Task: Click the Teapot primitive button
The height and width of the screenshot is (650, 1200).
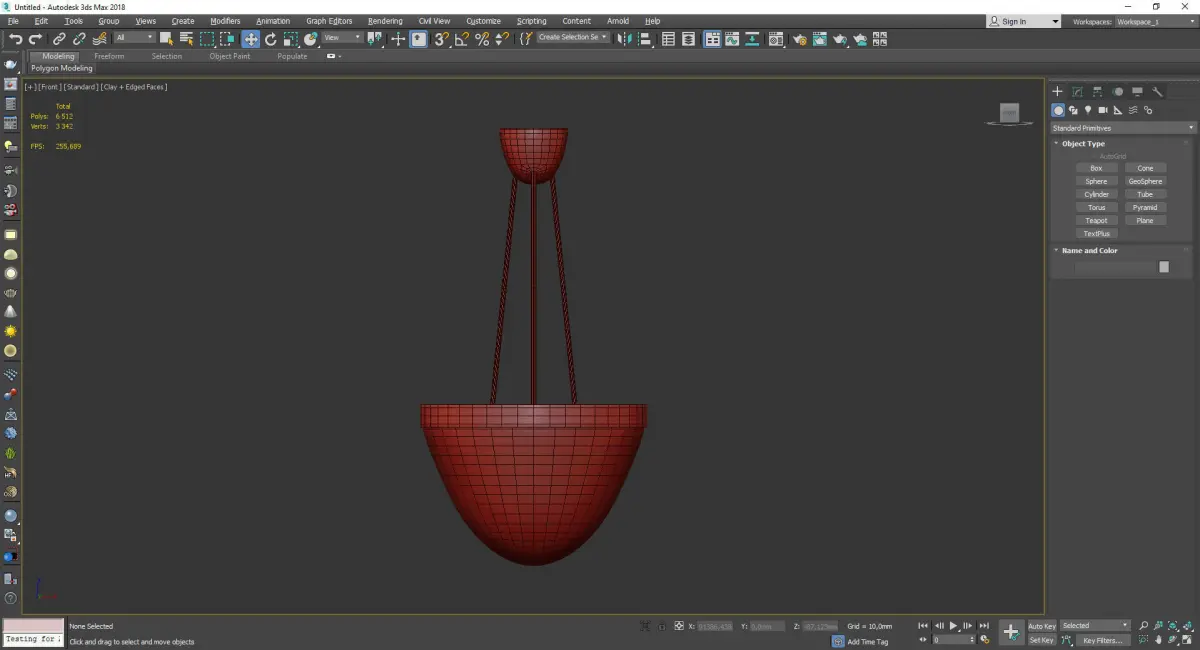Action: pyautogui.click(x=1096, y=220)
